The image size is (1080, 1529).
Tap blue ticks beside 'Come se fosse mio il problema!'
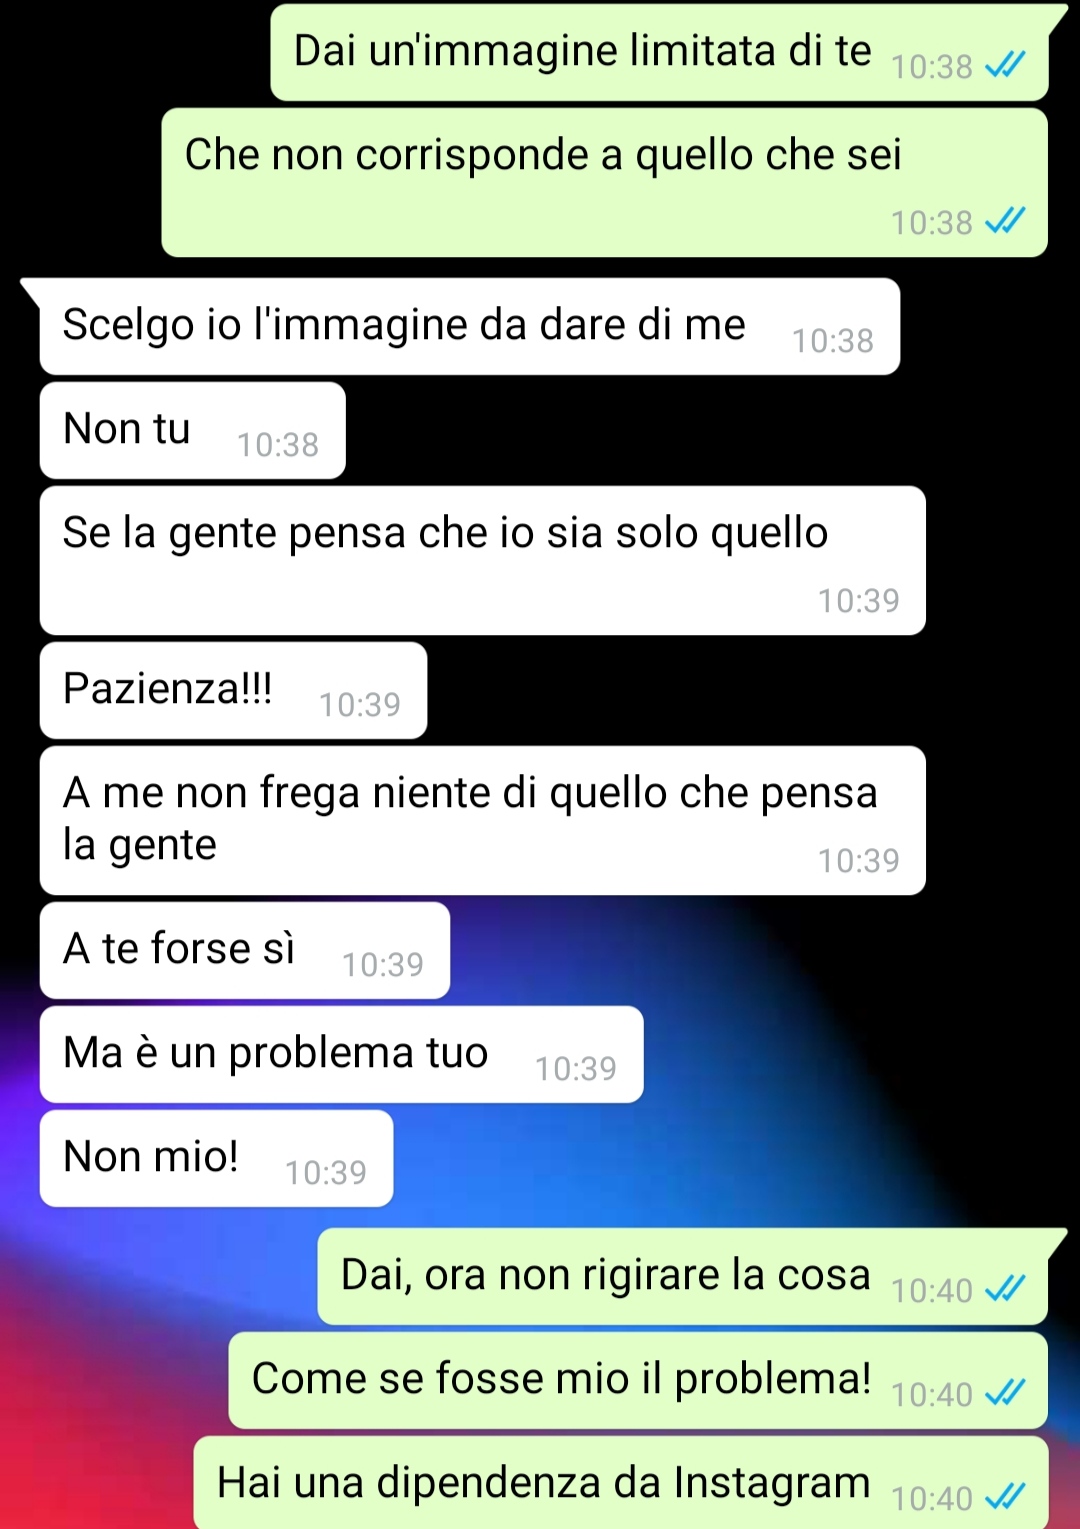click(1005, 1393)
